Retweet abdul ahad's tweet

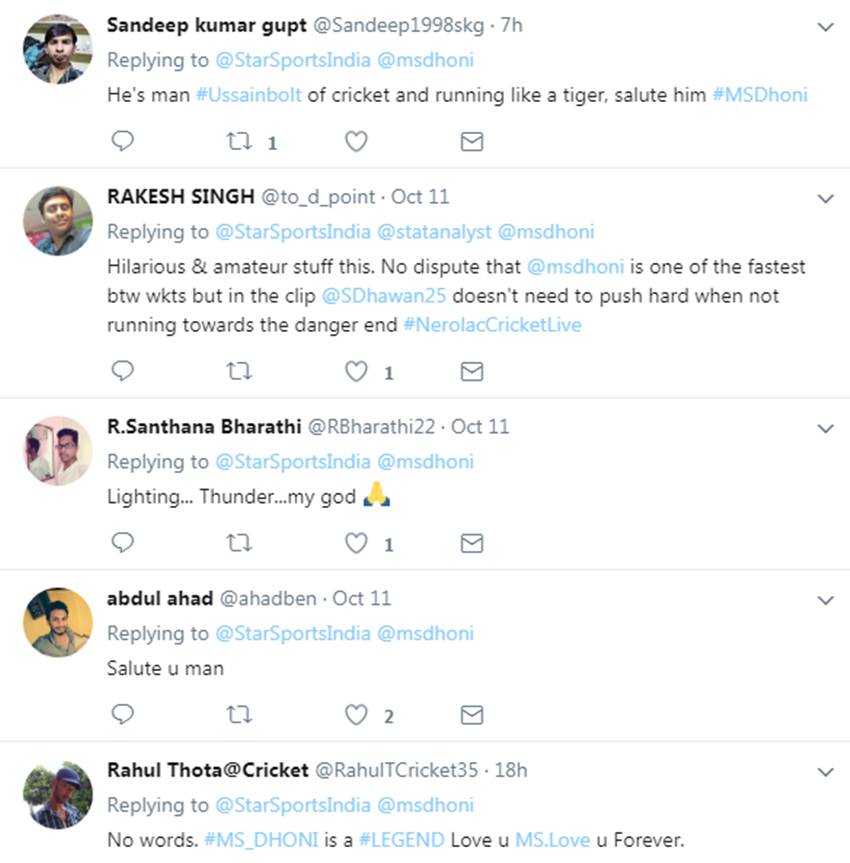click(239, 715)
